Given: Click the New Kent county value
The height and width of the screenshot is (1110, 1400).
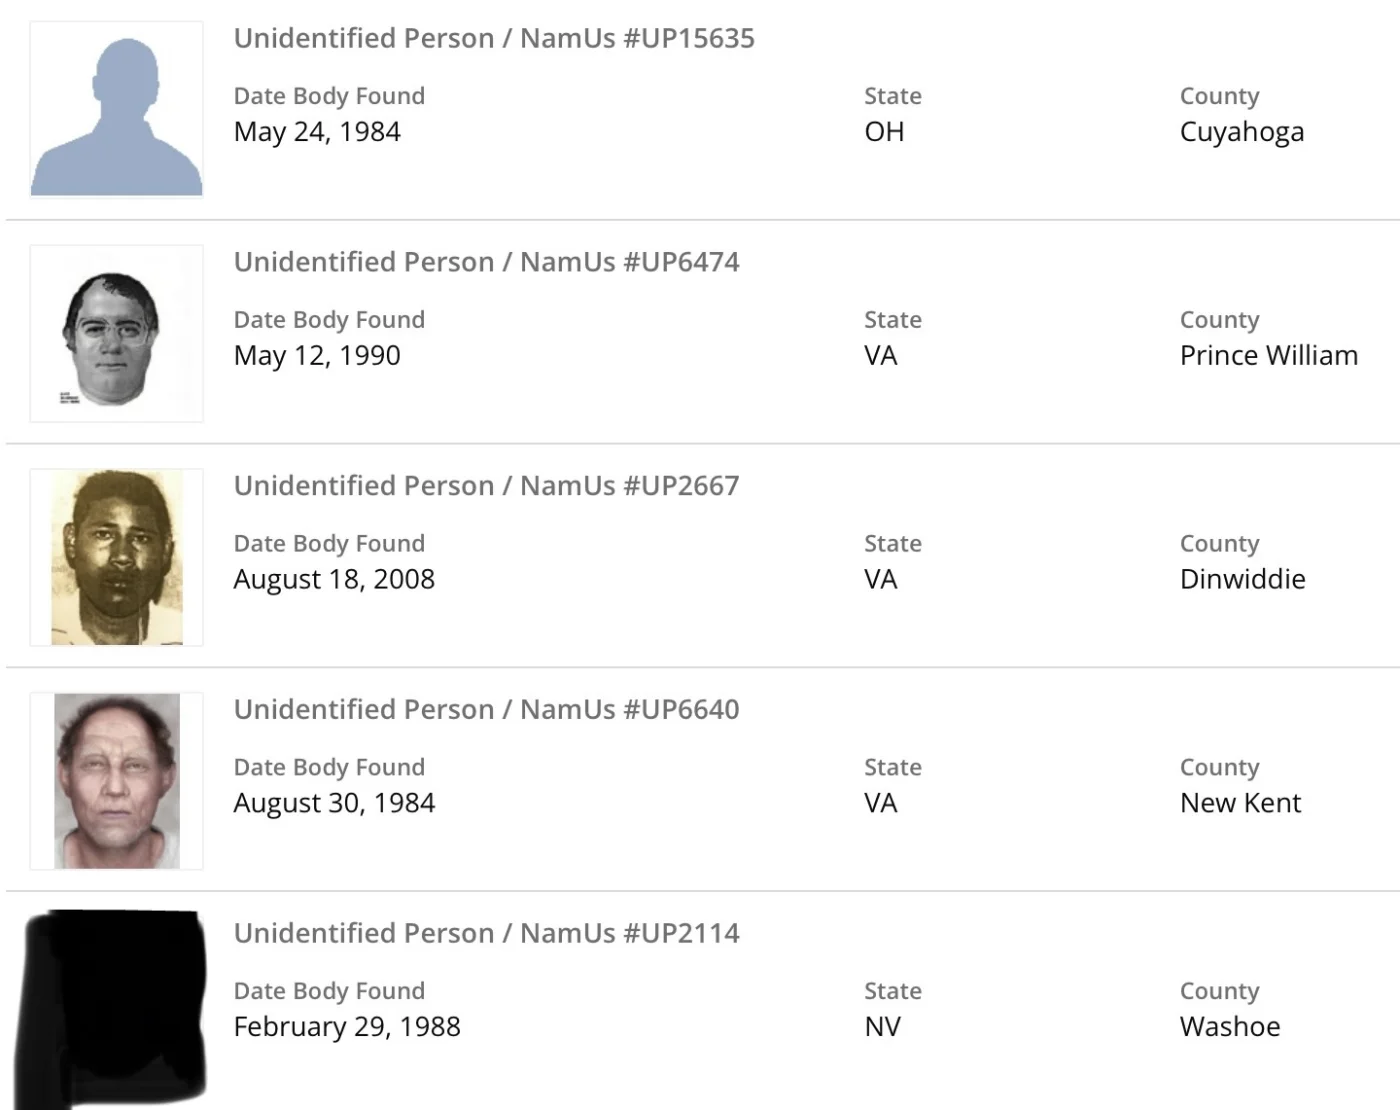Looking at the screenshot, I should coord(1241,803).
